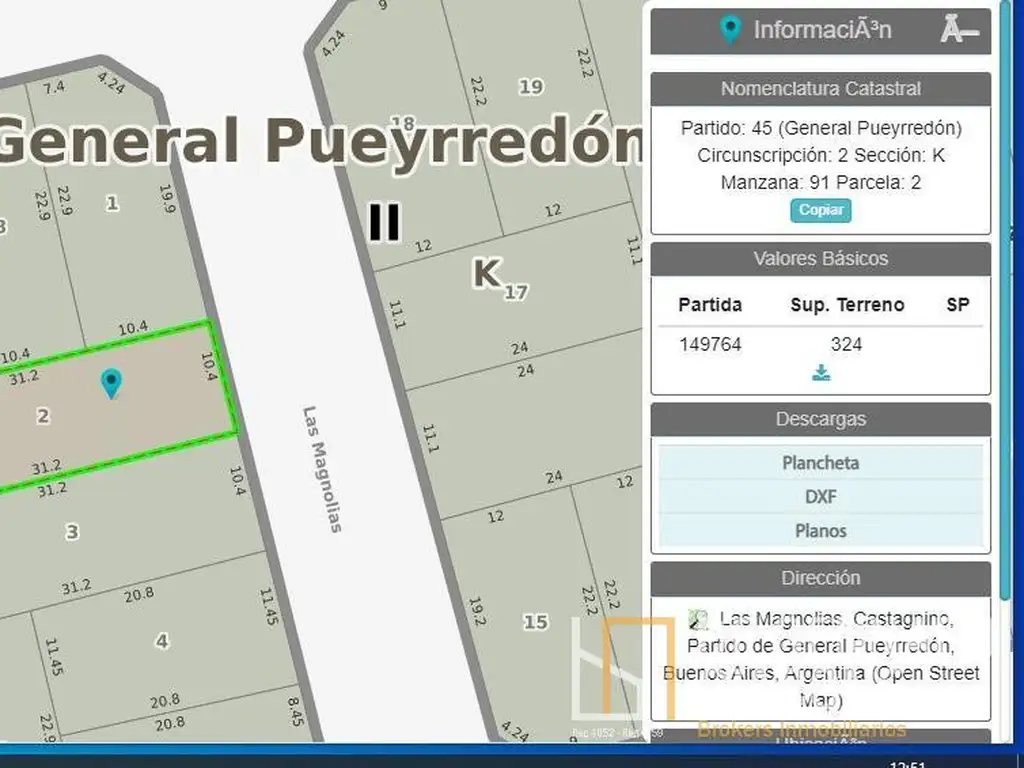This screenshot has width=1024, height=768.
Task: Collapse the Valores Básicos section header
Action: coord(820,259)
